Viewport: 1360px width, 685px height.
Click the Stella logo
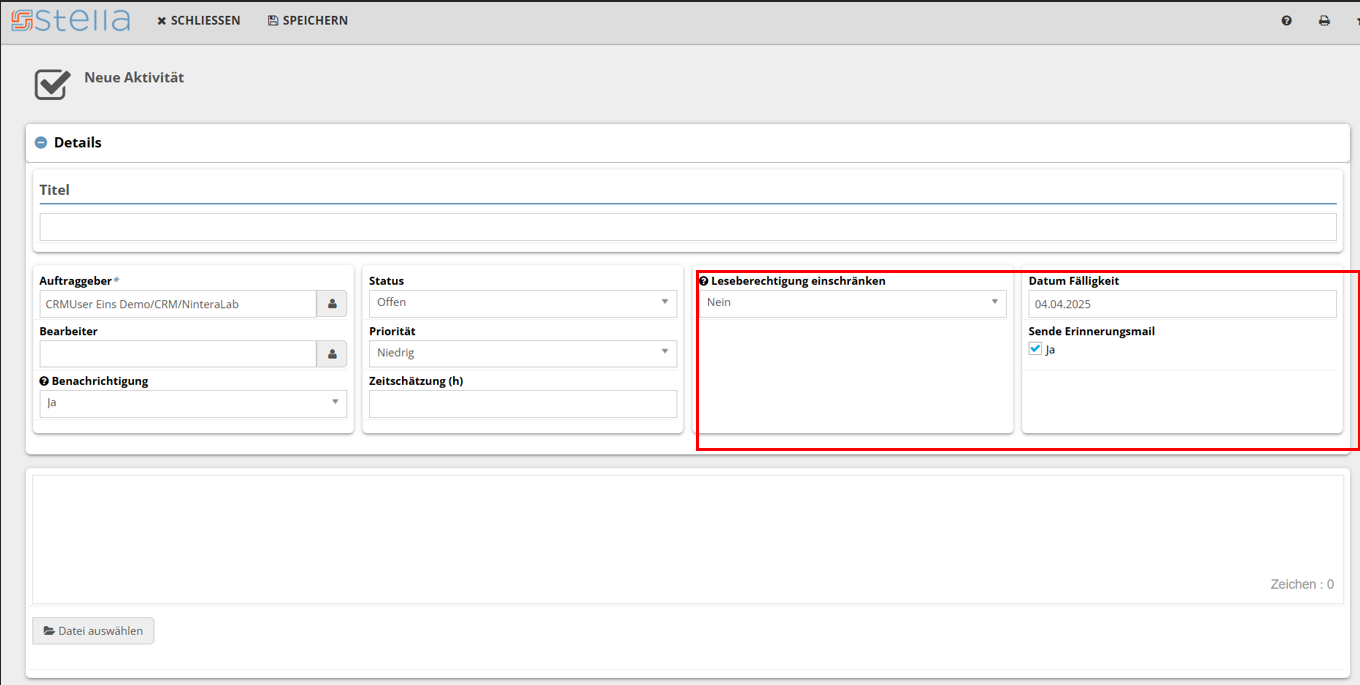pos(70,20)
